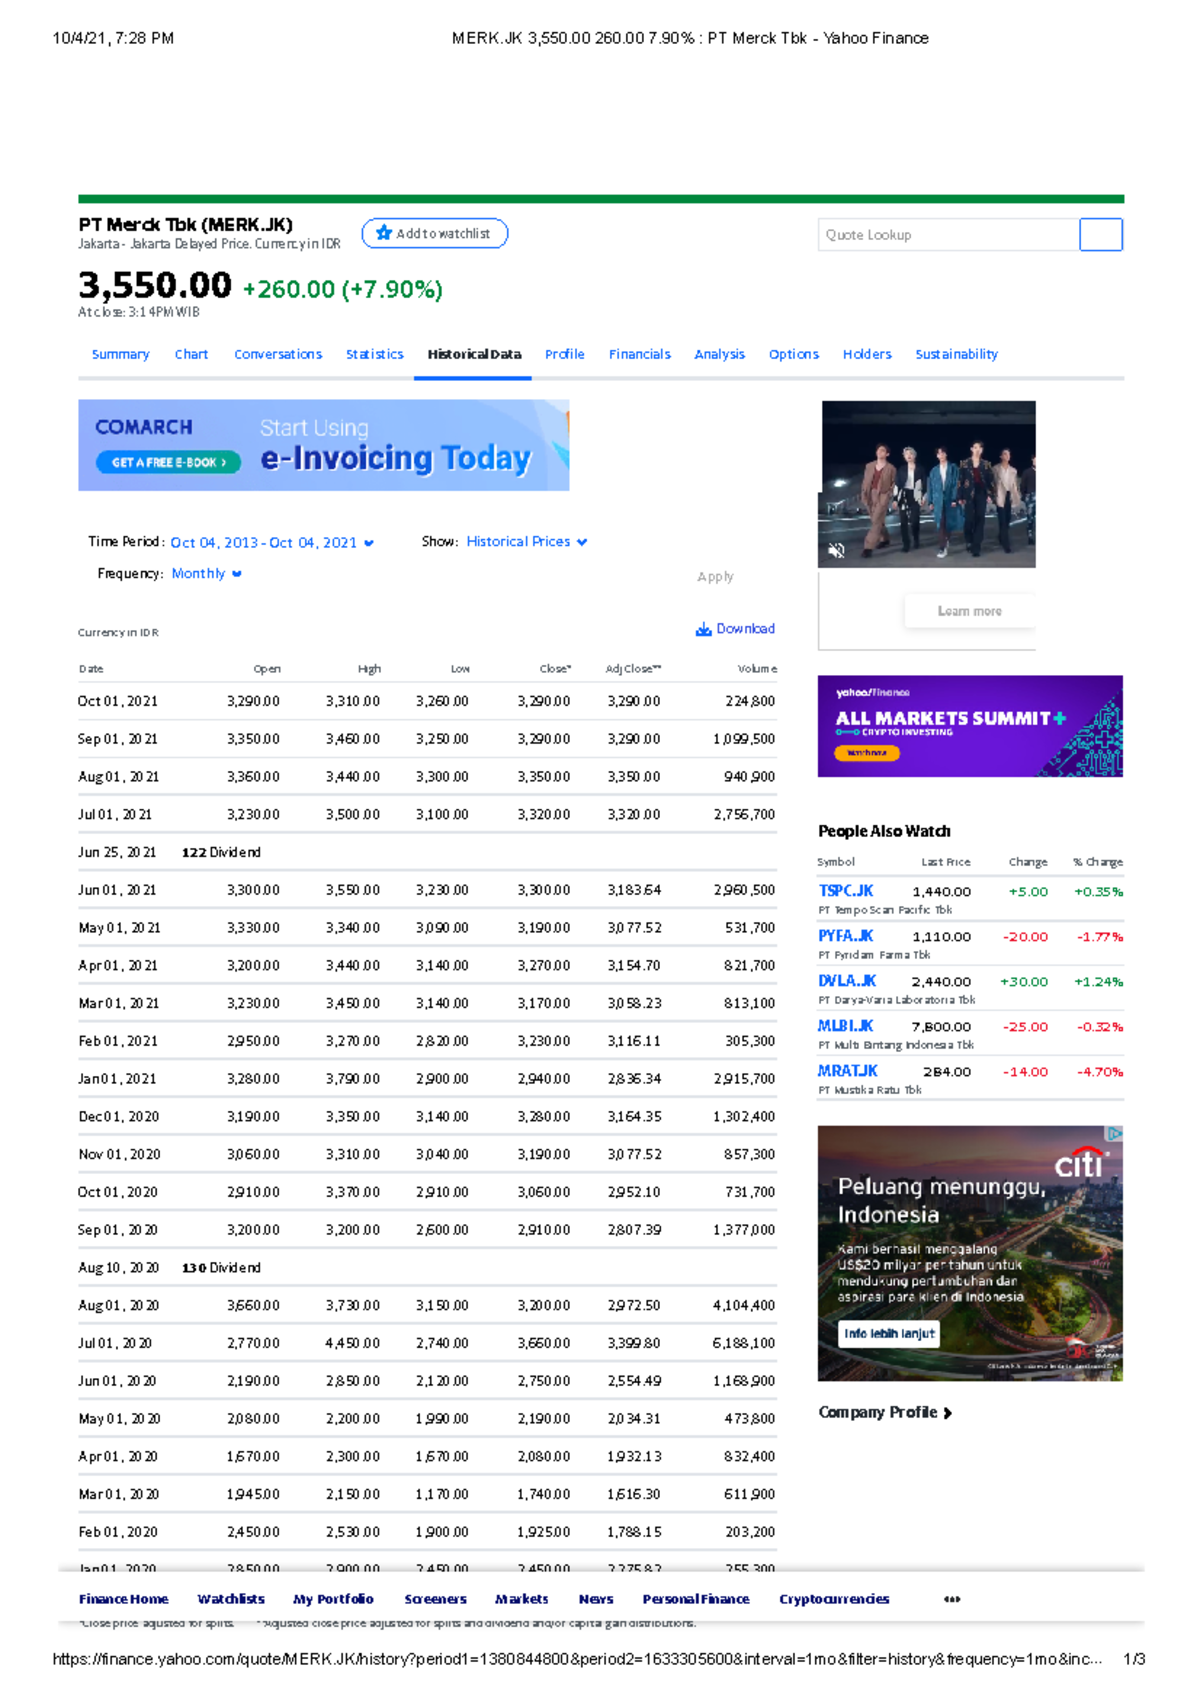Click the Sep 01, 2020 date cell
The width and height of the screenshot is (1200, 1698).
click(x=118, y=1230)
